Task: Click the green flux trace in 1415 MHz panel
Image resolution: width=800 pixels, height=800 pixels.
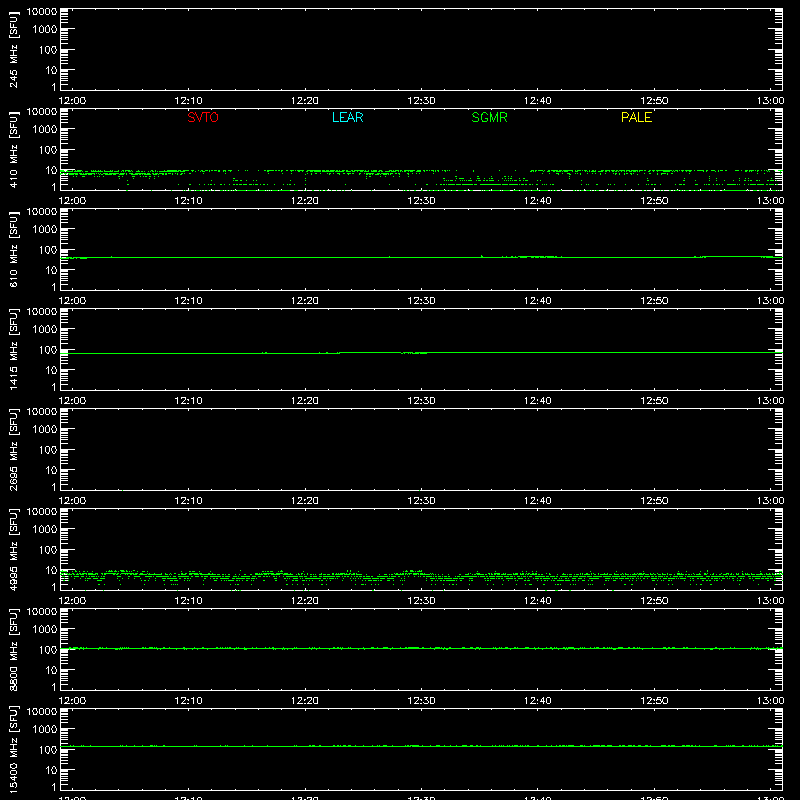Action: (x=421, y=353)
